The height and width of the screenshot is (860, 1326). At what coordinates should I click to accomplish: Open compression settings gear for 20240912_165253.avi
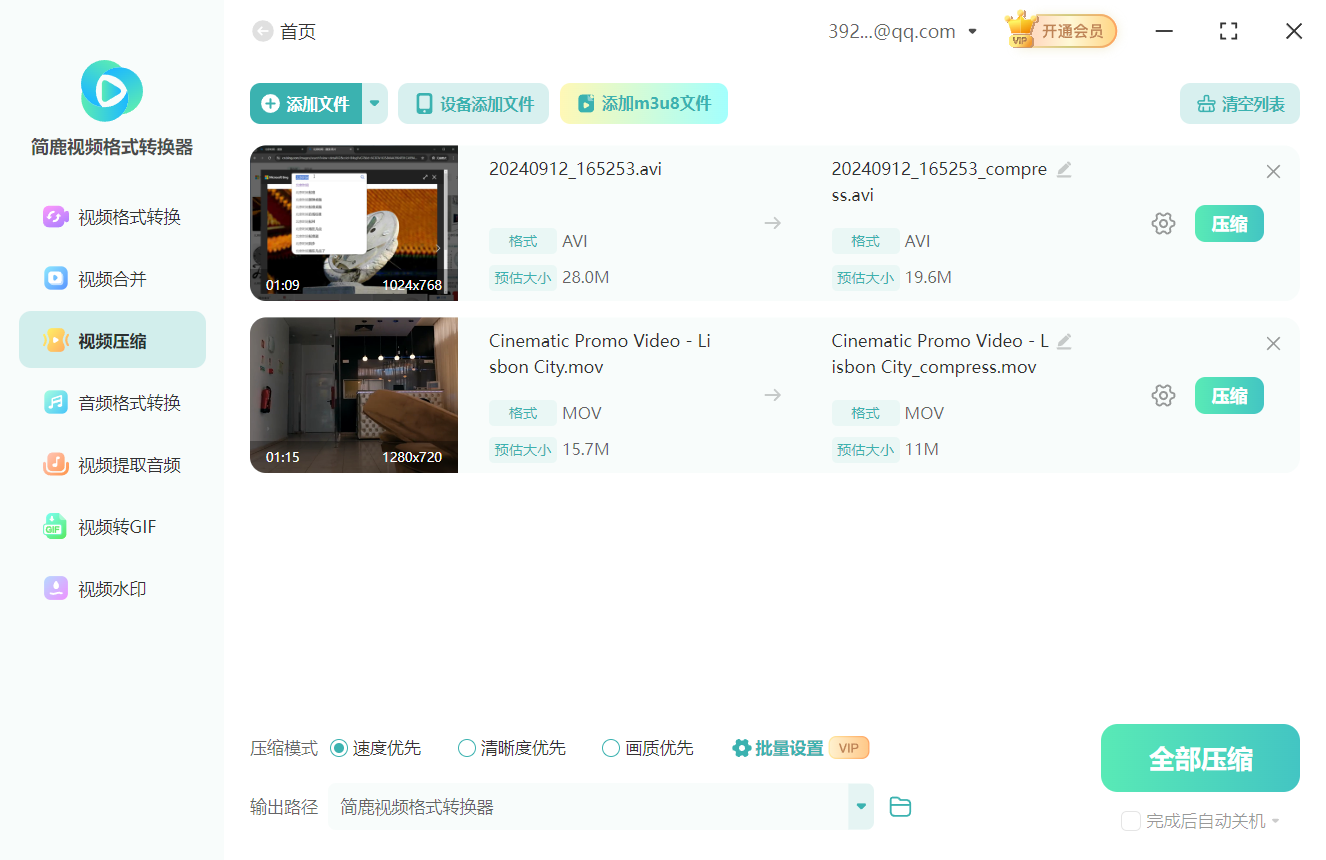coord(1163,223)
